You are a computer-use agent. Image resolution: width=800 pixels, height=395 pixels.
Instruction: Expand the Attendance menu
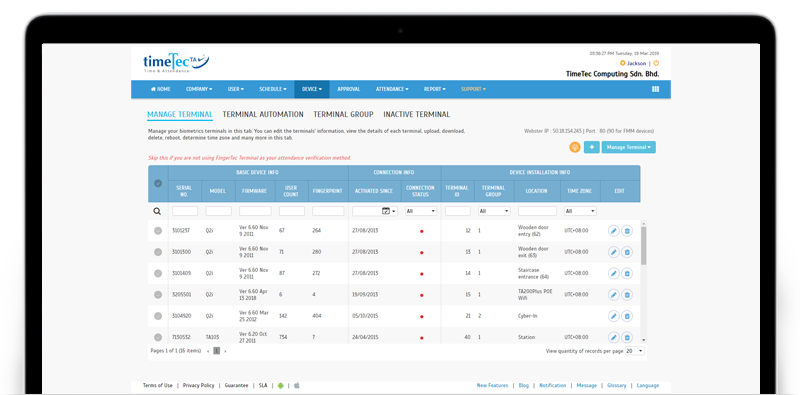point(392,89)
